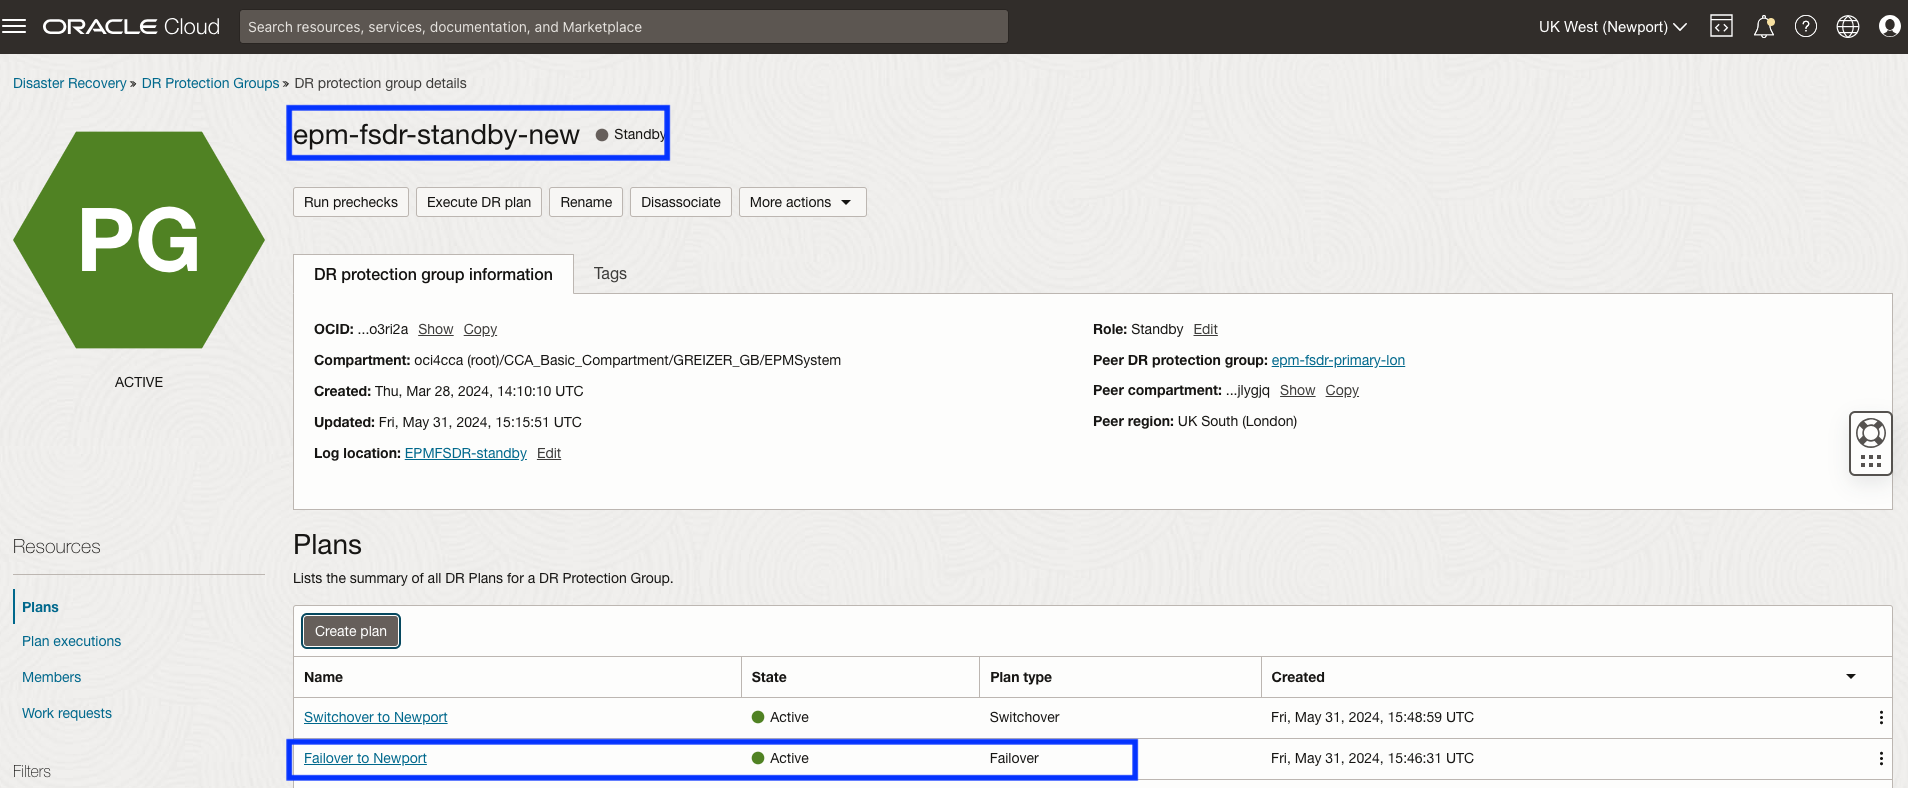The width and height of the screenshot is (1908, 788).
Task: Edit the Role setting
Action: [x=1205, y=329]
